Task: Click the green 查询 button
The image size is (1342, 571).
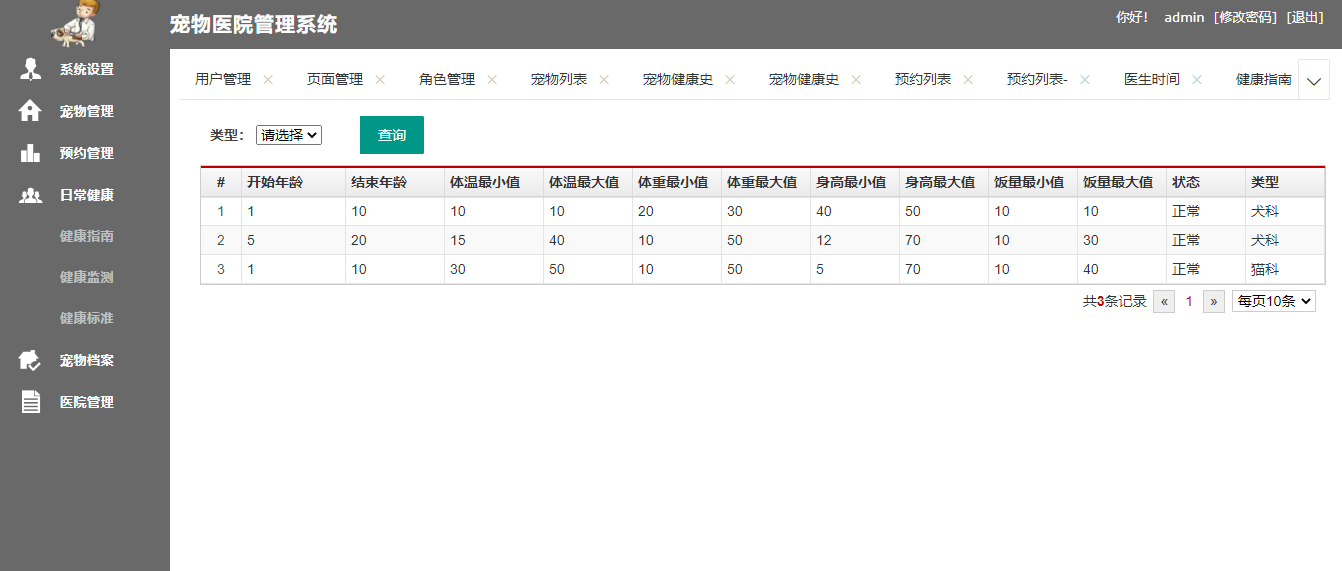Action: [x=392, y=135]
